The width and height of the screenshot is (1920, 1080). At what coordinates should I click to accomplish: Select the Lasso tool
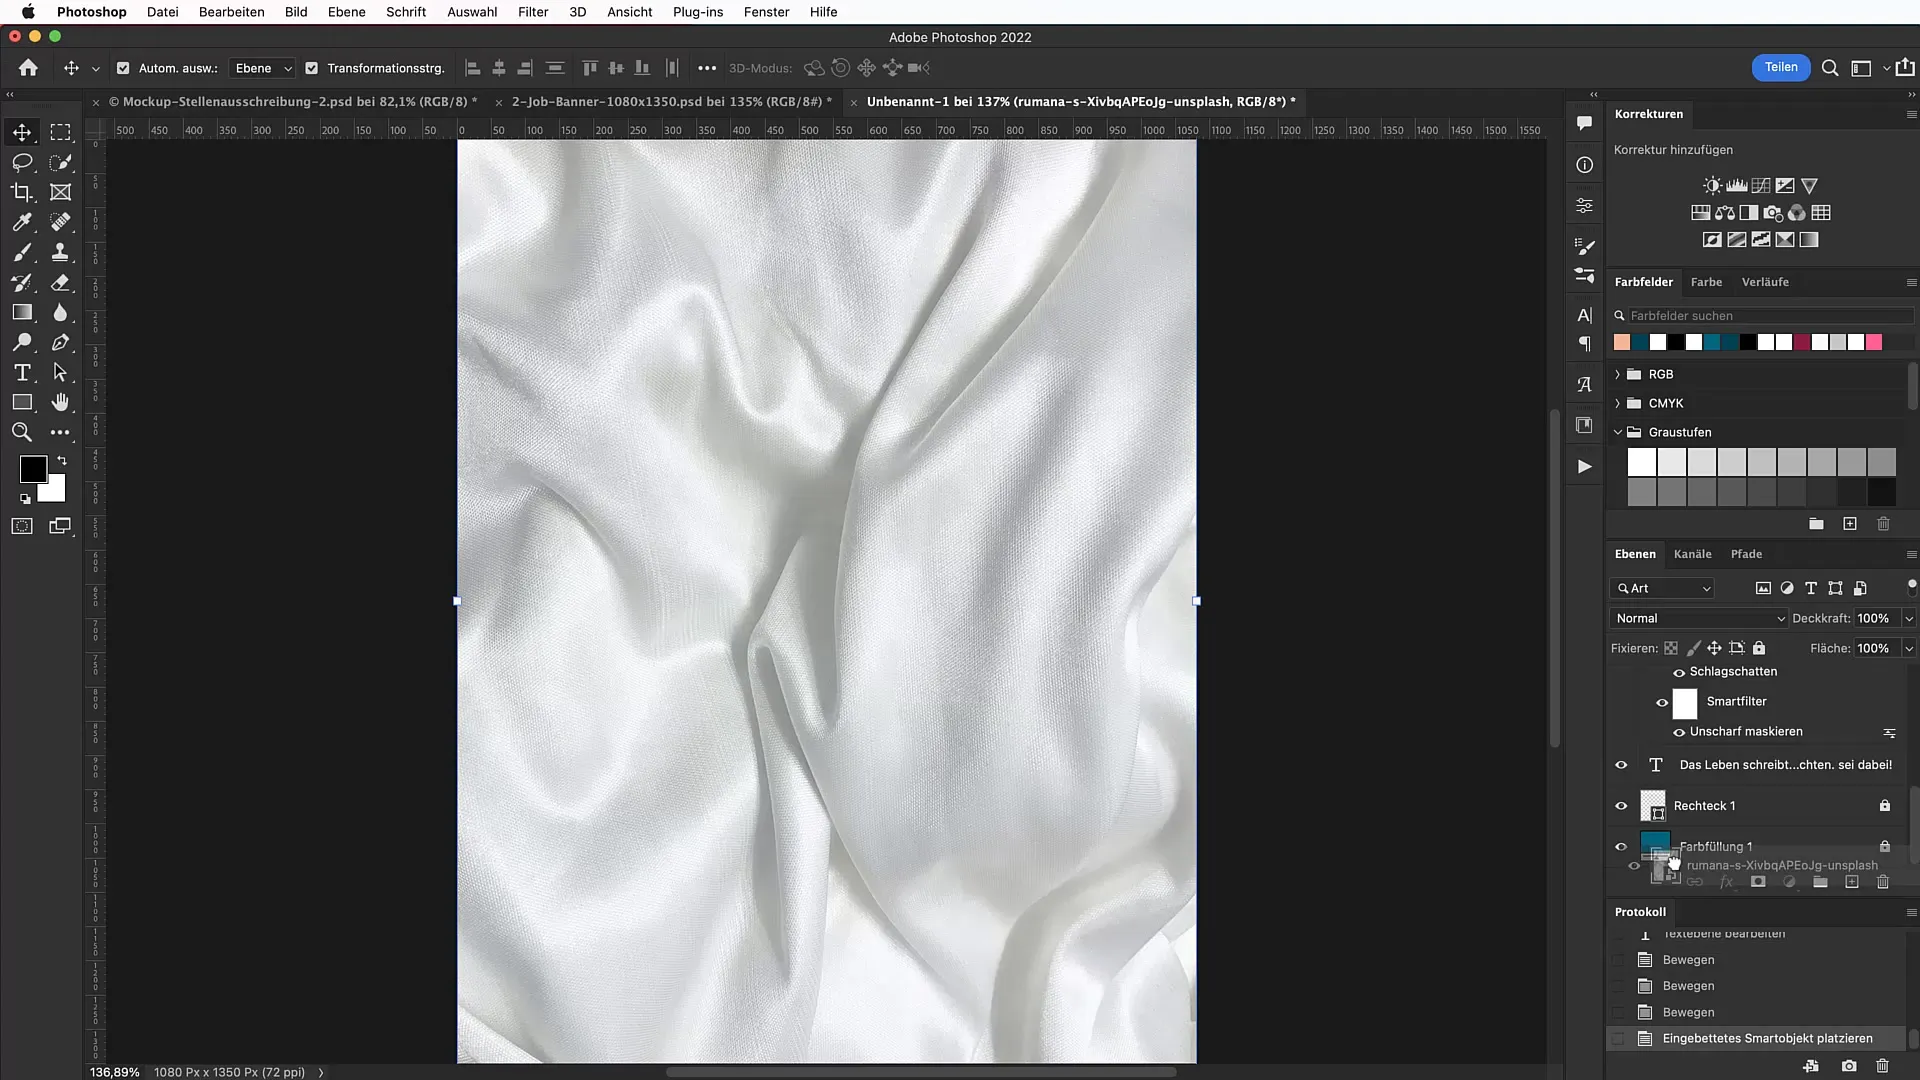[22, 162]
